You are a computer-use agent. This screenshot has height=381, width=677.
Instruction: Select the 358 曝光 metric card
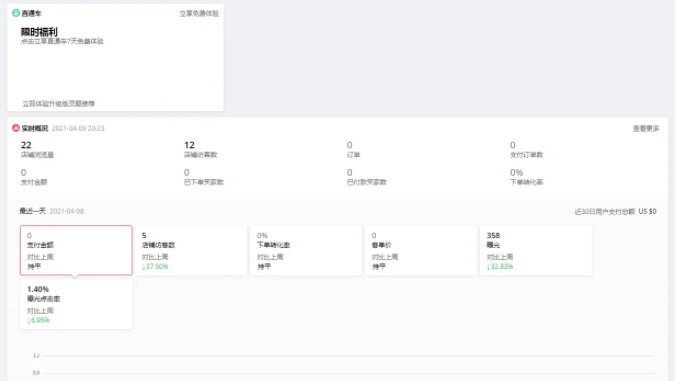(535, 250)
